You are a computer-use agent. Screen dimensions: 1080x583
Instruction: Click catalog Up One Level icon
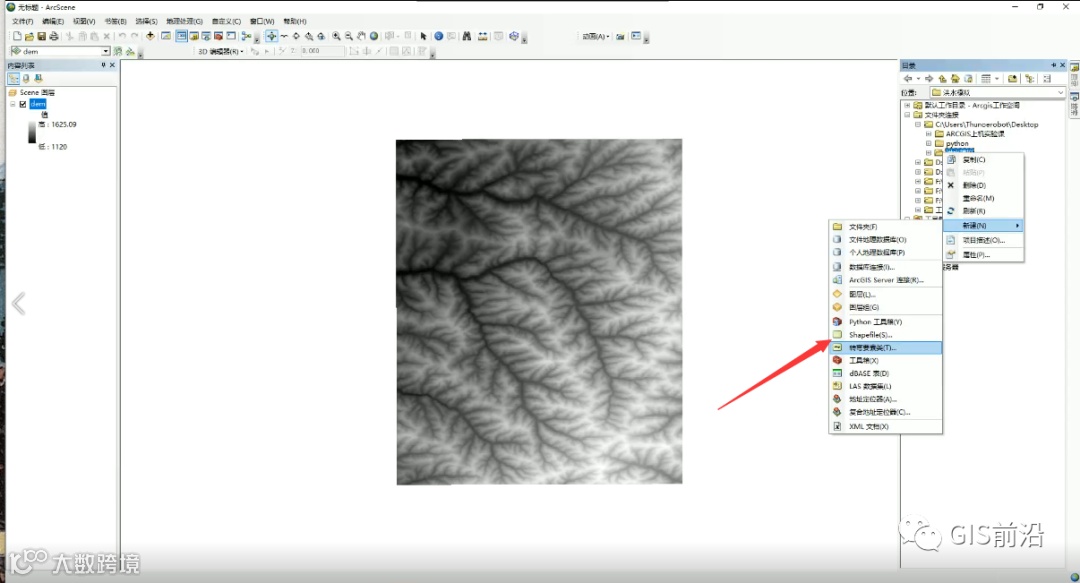click(942, 79)
